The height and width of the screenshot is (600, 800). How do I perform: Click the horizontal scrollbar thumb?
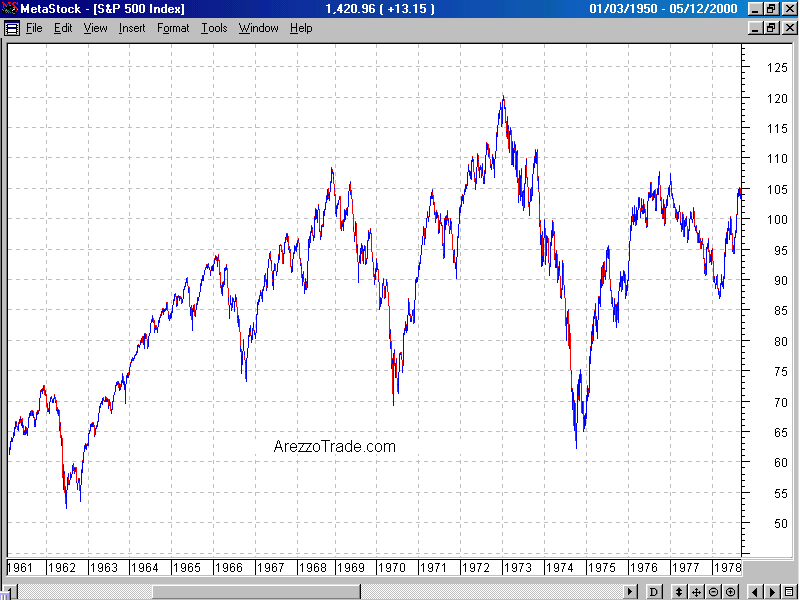click(255, 592)
